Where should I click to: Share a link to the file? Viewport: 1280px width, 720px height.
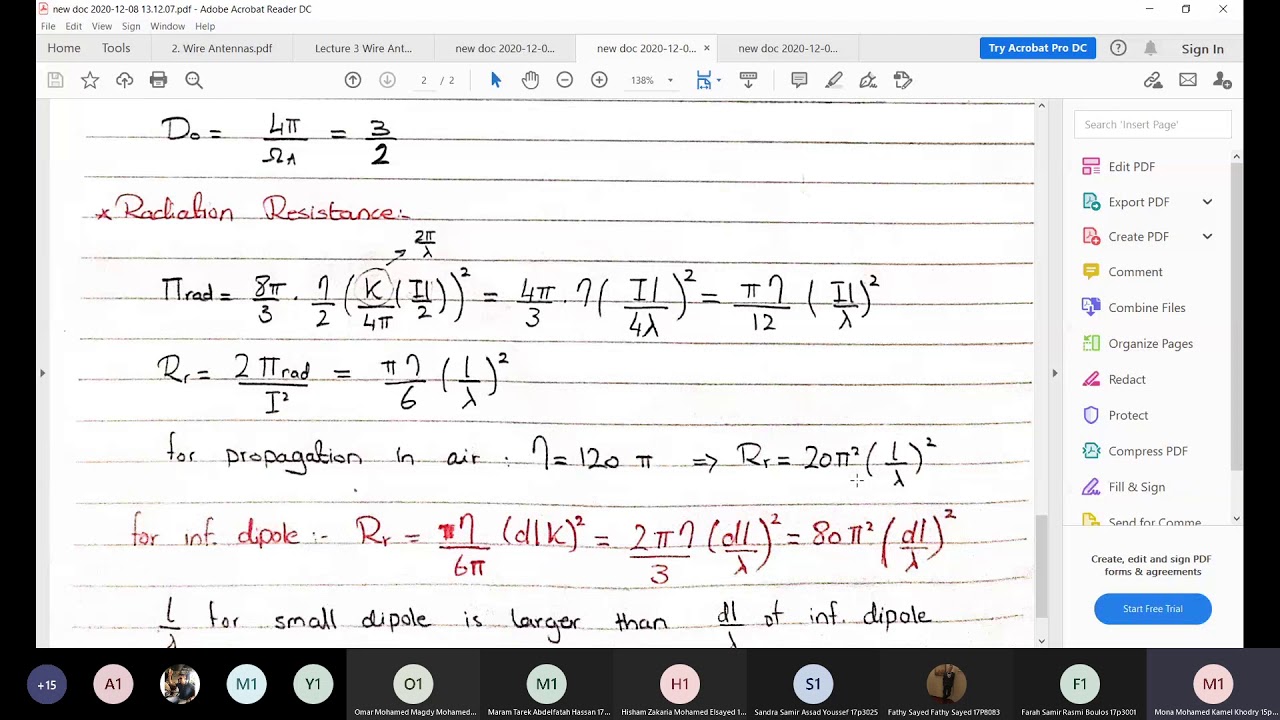[1153, 80]
